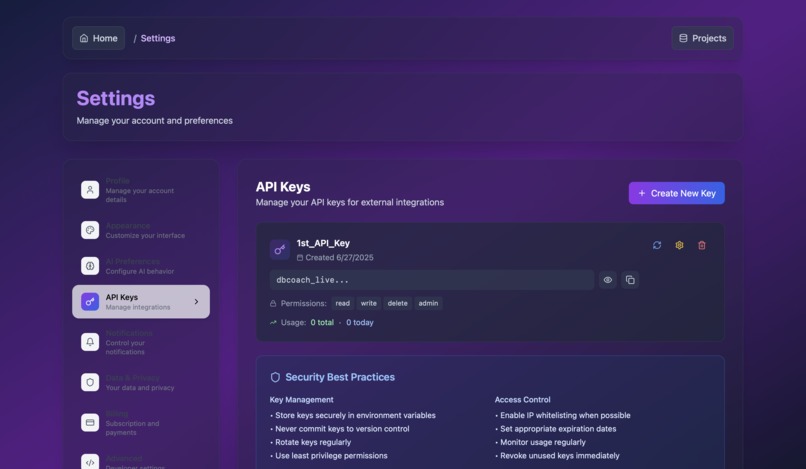Screen dimensions: 806x469
Task: Click the Settings breadcrumb link
Action: (x=158, y=38)
